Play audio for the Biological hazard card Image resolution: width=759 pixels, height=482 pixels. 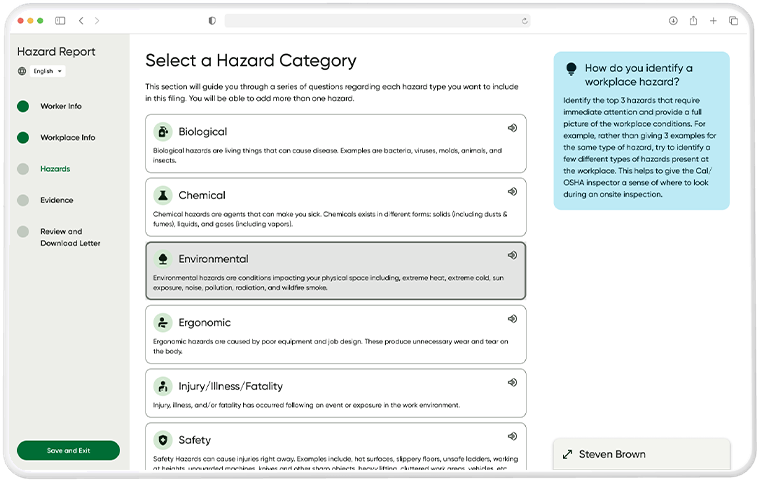point(512,128)
